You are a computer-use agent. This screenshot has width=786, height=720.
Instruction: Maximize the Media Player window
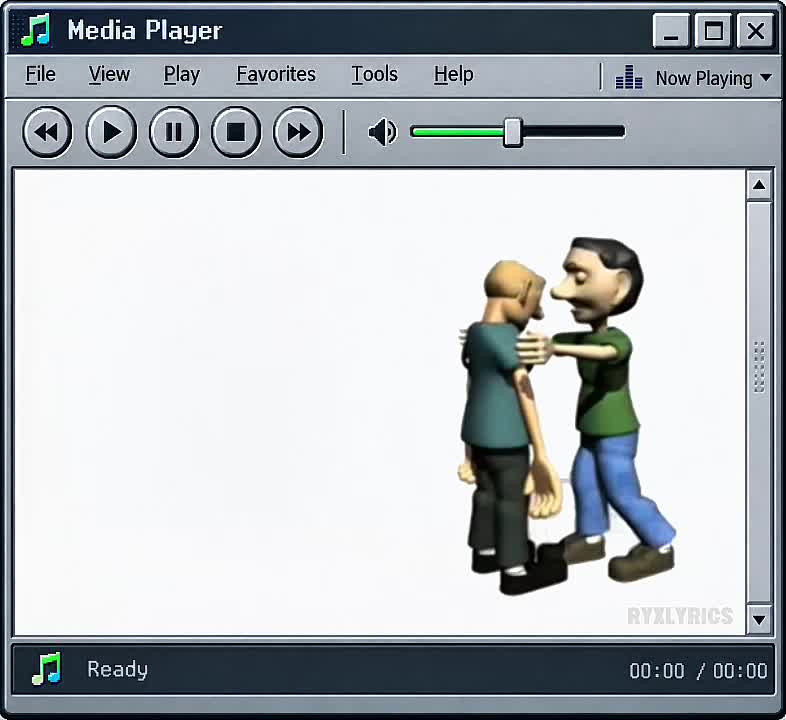coord(713,31)
